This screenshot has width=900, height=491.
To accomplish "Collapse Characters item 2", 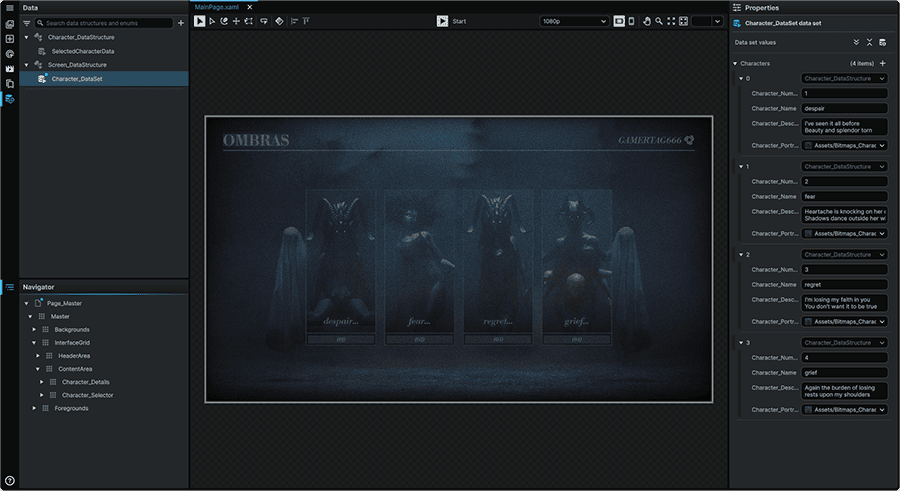I will [x=741, y=254].
